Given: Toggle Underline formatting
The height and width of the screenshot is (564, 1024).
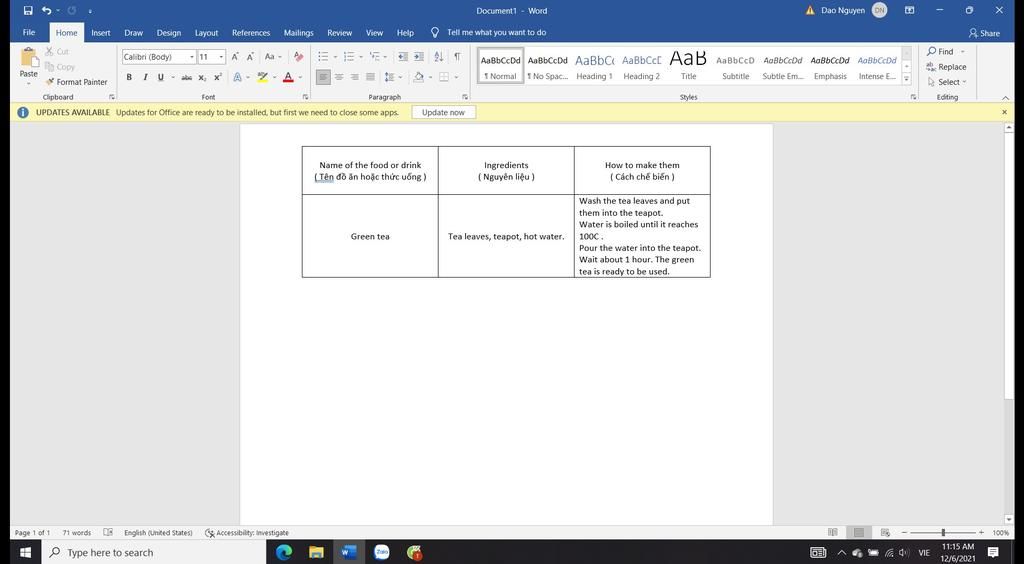Looking at the screenshot, I should 161,77.
